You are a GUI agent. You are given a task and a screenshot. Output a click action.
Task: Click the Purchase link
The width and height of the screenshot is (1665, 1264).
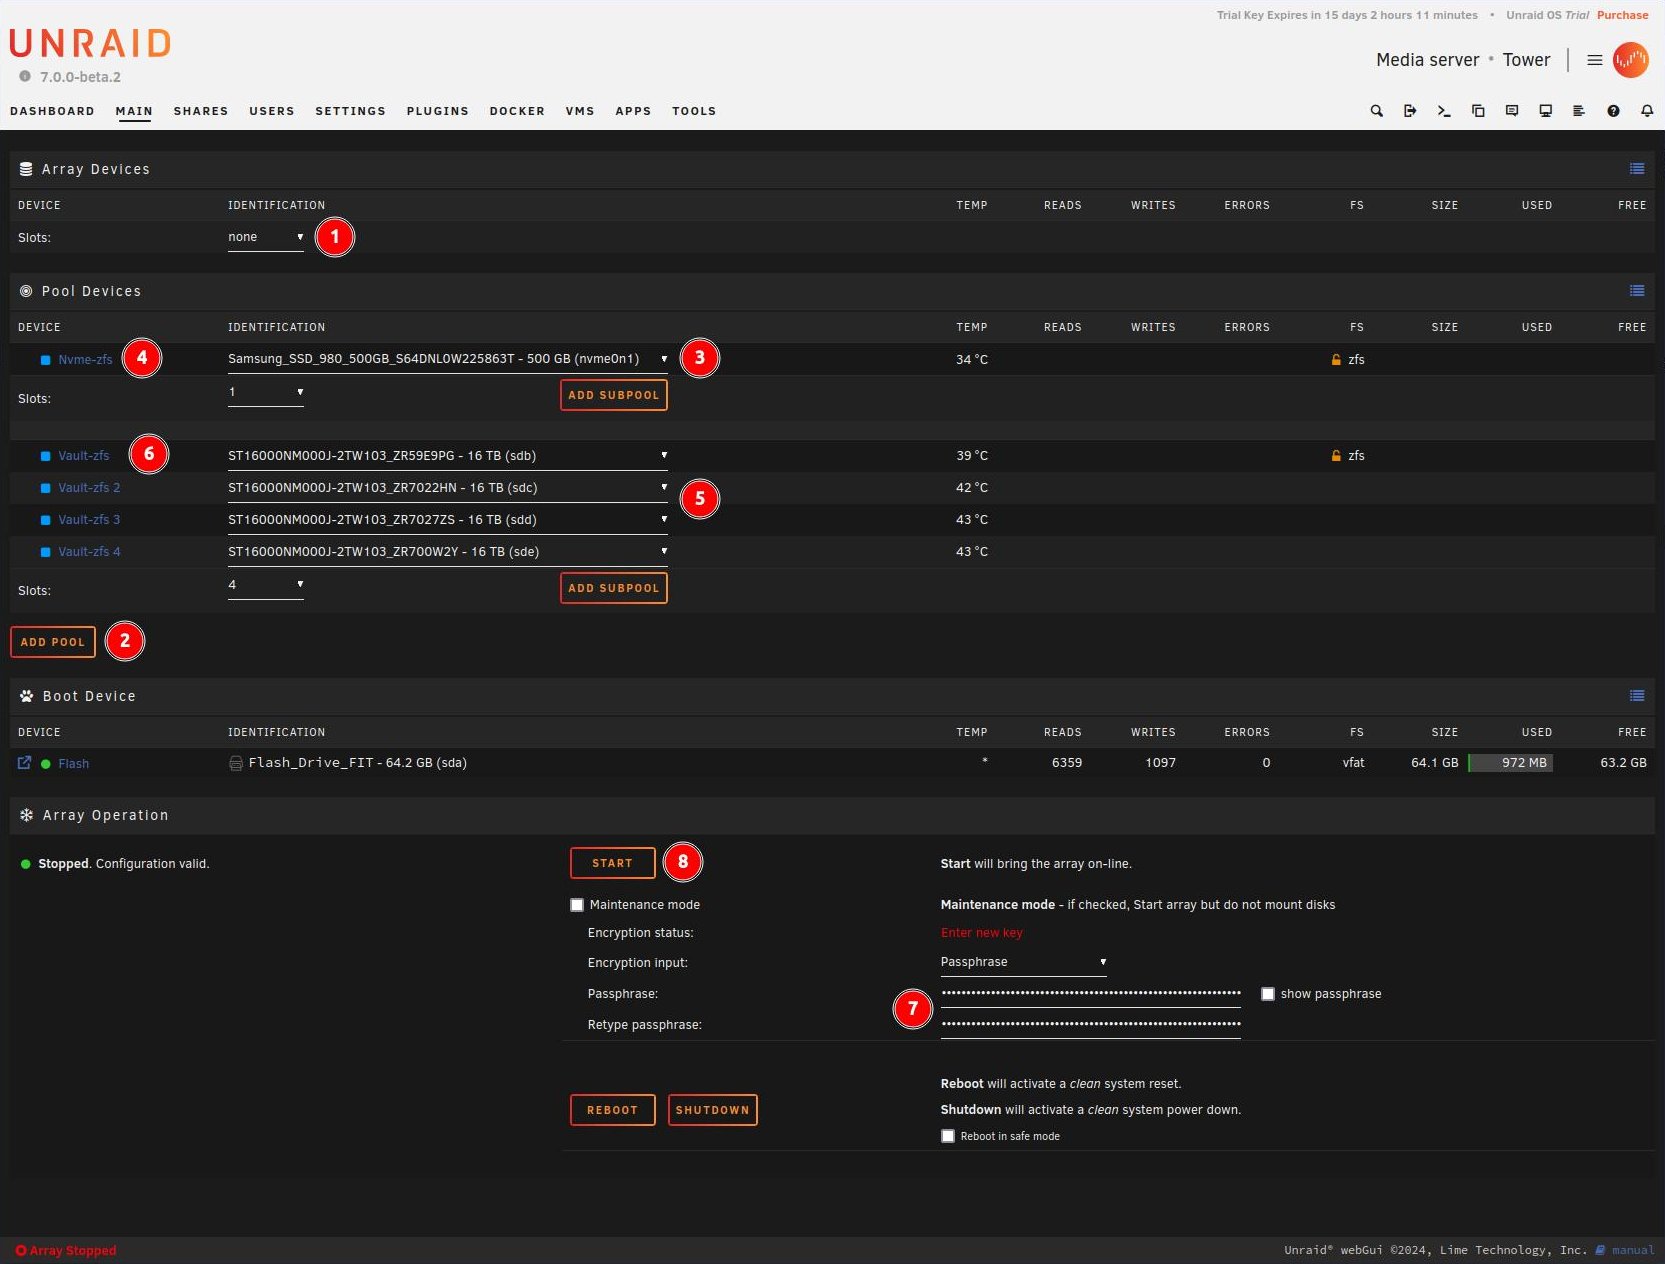point(1622,15)
